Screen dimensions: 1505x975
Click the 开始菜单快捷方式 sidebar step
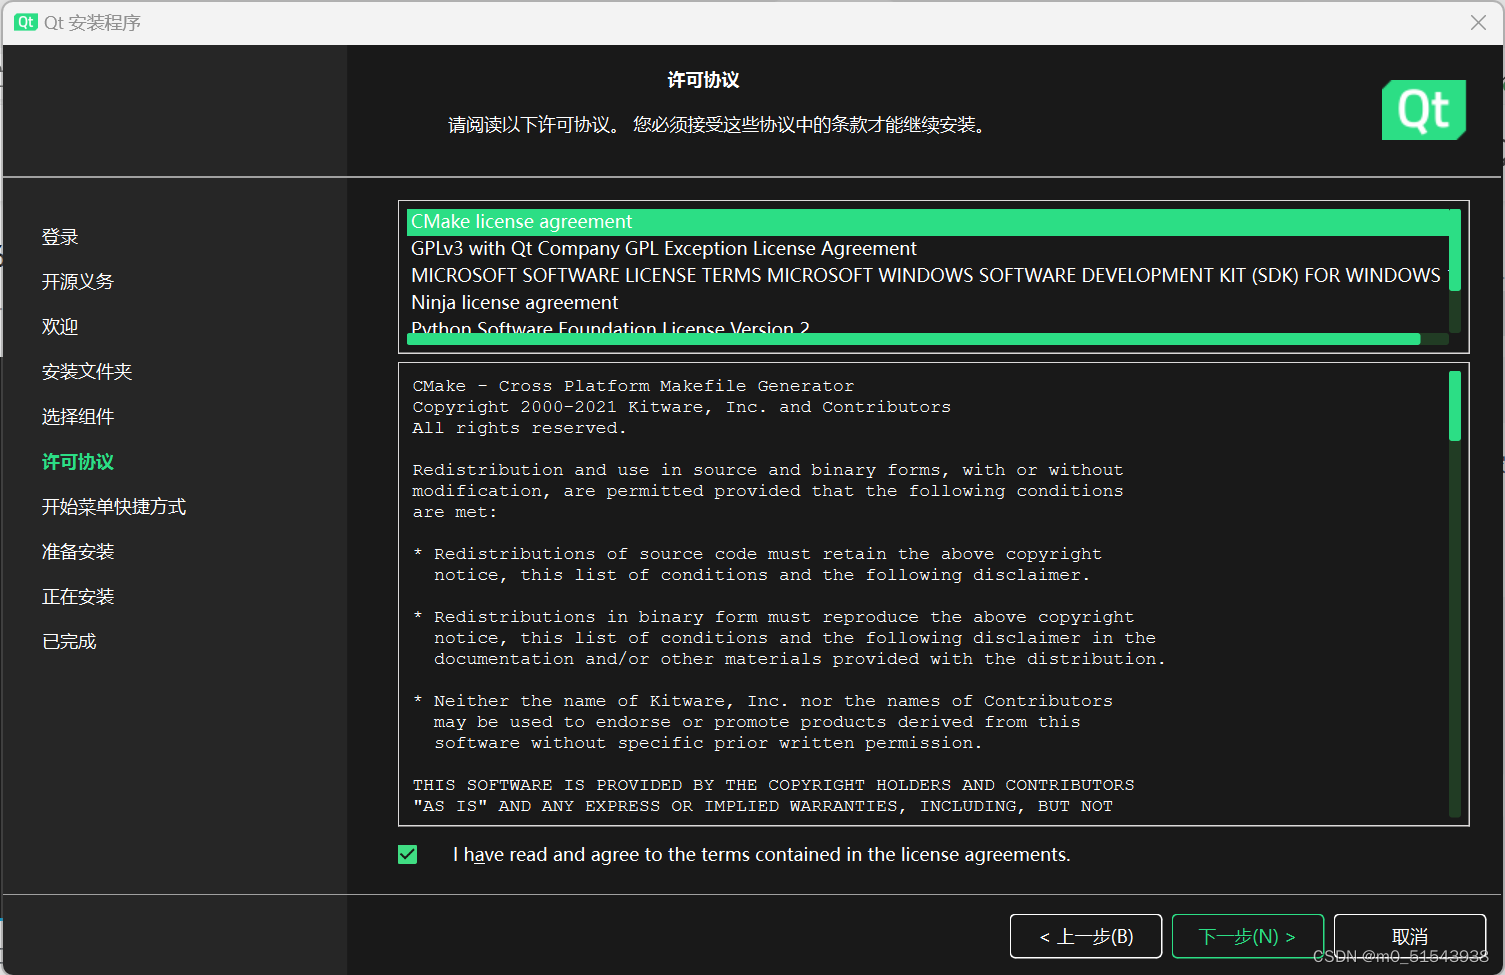click(114, 507)
